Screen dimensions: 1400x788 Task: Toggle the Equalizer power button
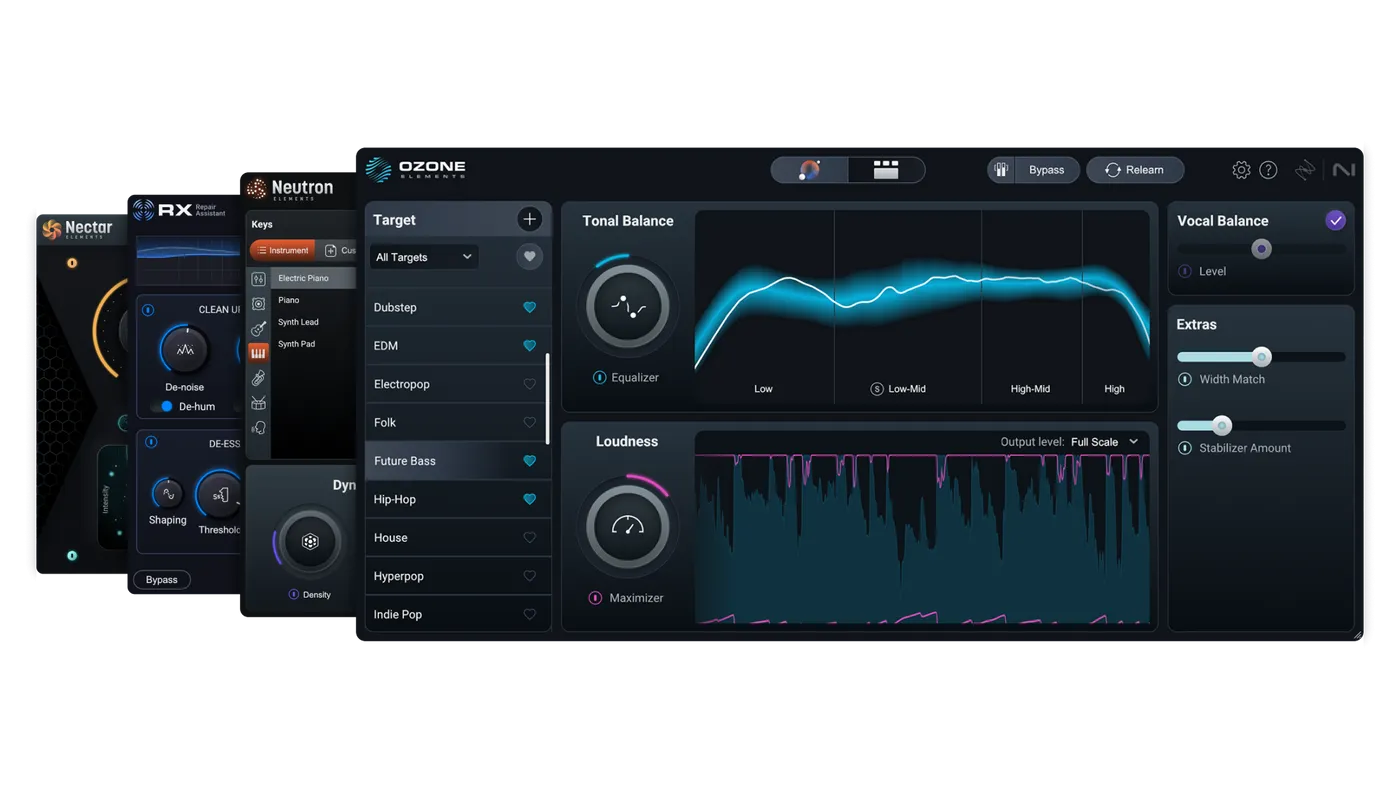[599, 377]
